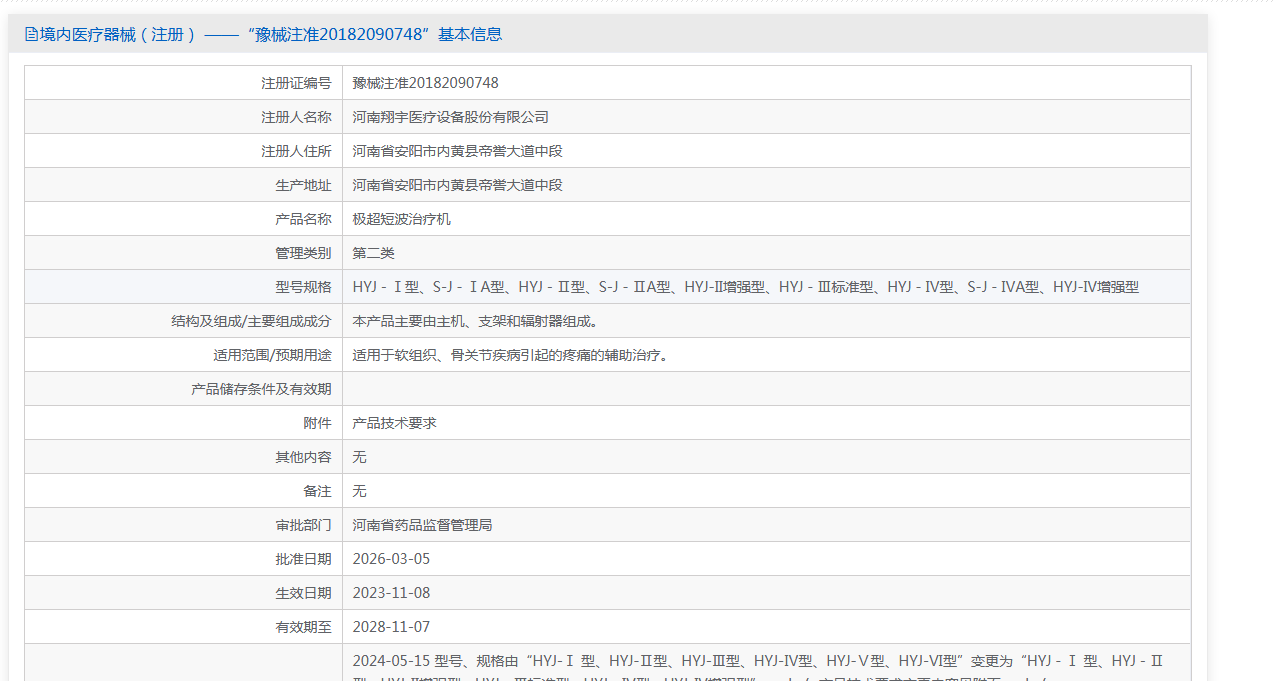Click the label '型号规格'
The height and width of the screenshot is (681, 1273).
303,287
